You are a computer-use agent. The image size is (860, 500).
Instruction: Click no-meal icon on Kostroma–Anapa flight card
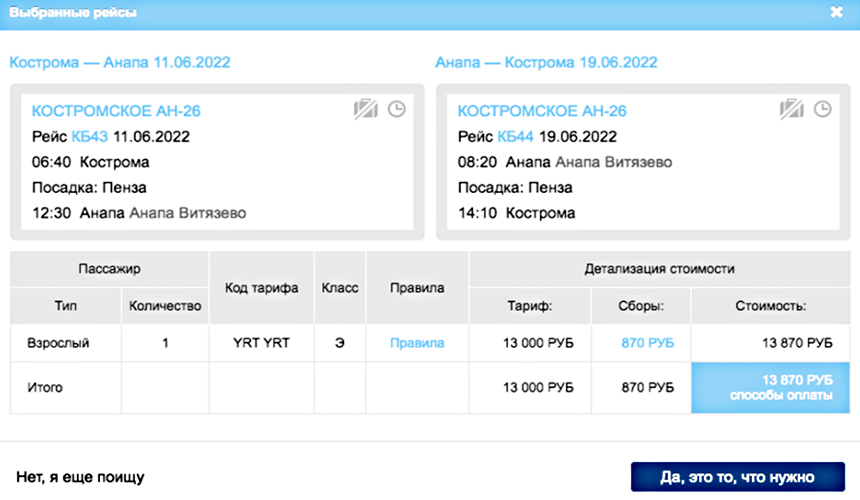click(x=365, y=109)
